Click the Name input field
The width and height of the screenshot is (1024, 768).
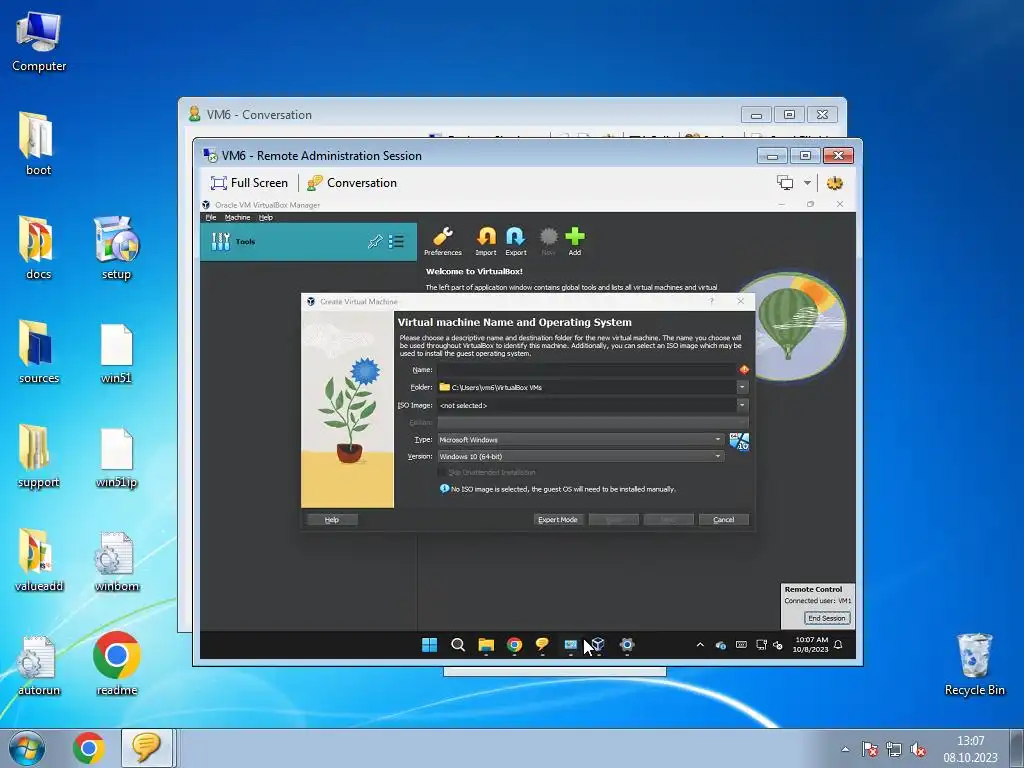(x=586, y=370)
